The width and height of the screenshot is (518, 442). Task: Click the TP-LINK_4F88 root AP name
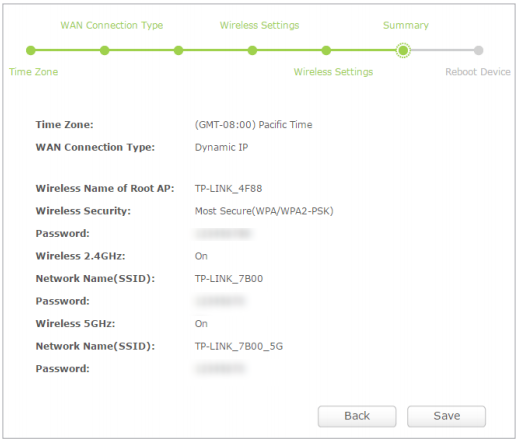click(228, 189)
